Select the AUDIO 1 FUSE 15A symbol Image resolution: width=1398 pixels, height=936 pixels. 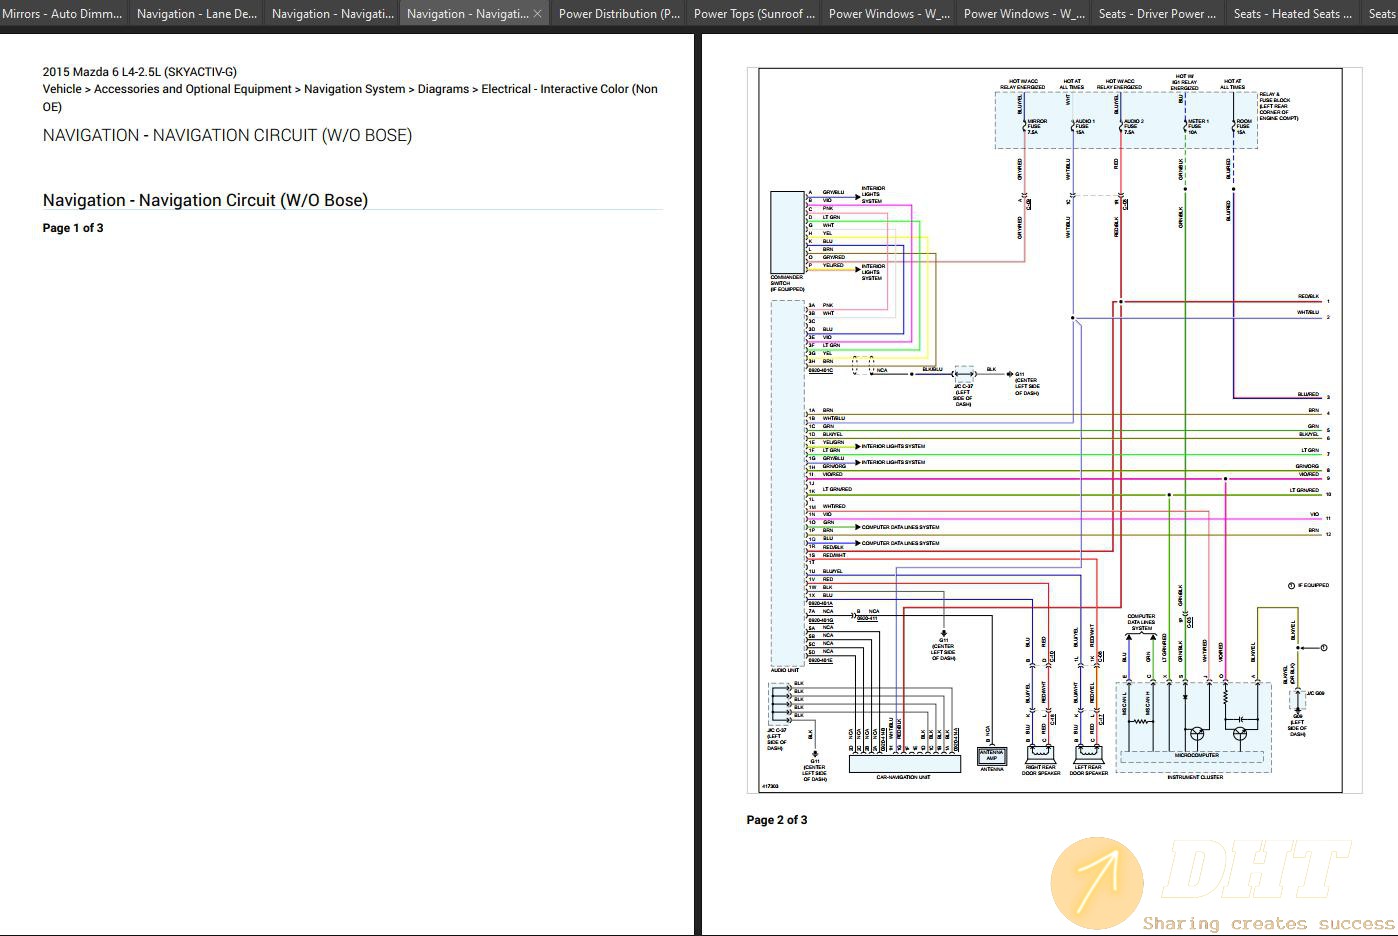click(1083, 126)
